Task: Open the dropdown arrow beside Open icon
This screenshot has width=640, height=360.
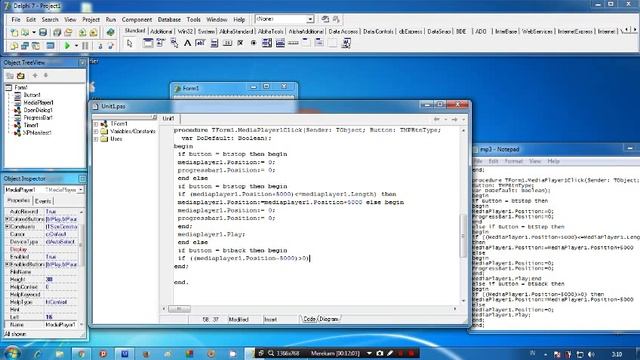Action: coord(34,32)
